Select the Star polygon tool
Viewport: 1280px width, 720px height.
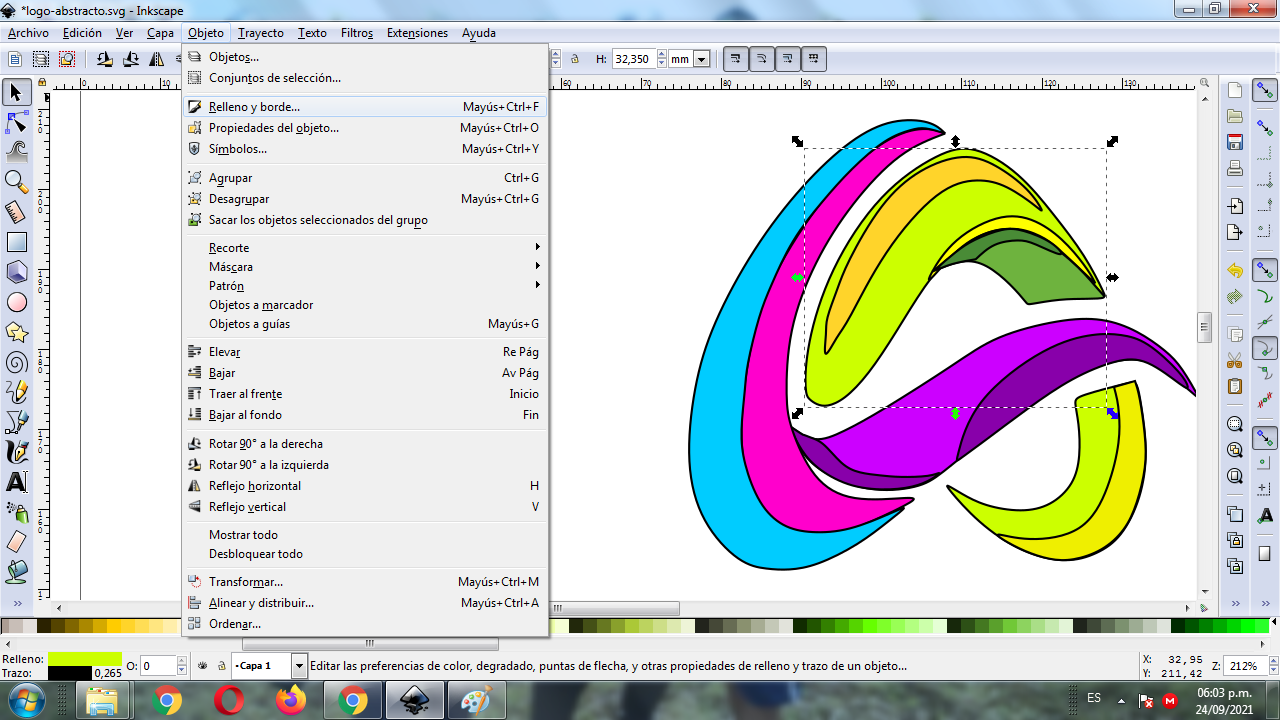[x=16, y=332]
